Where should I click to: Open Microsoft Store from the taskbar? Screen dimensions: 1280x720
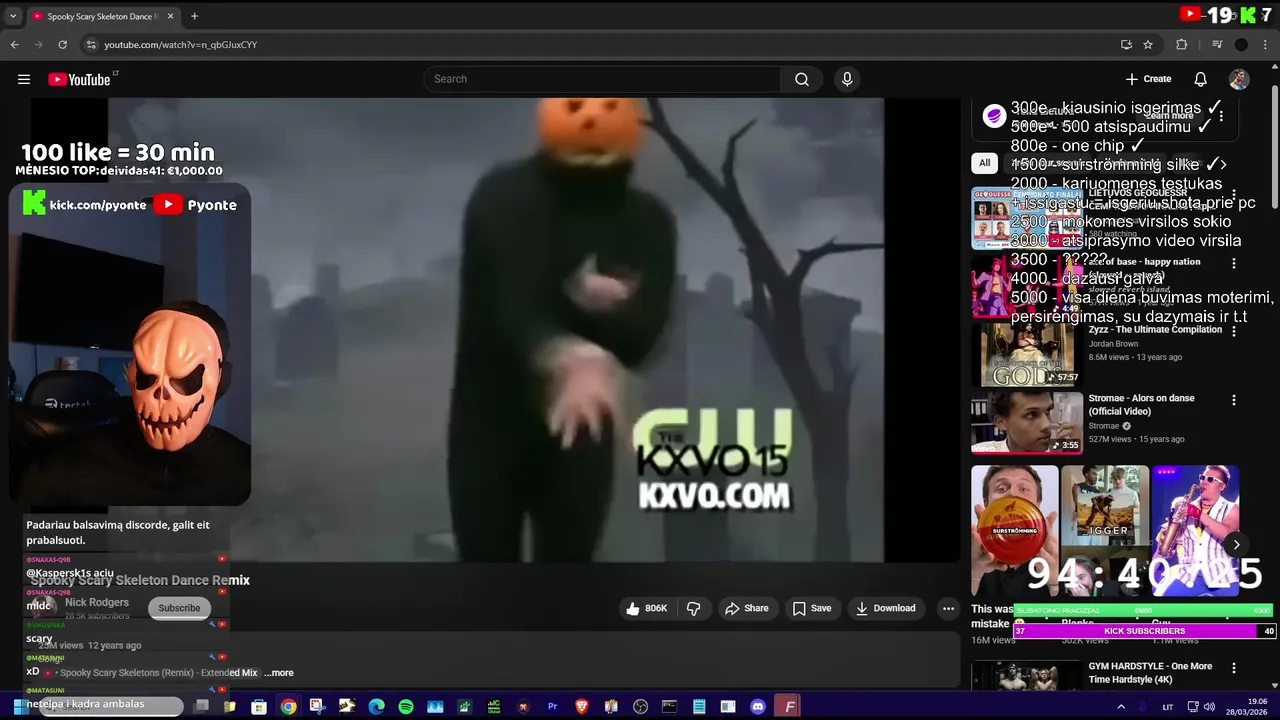click(259, 707)
